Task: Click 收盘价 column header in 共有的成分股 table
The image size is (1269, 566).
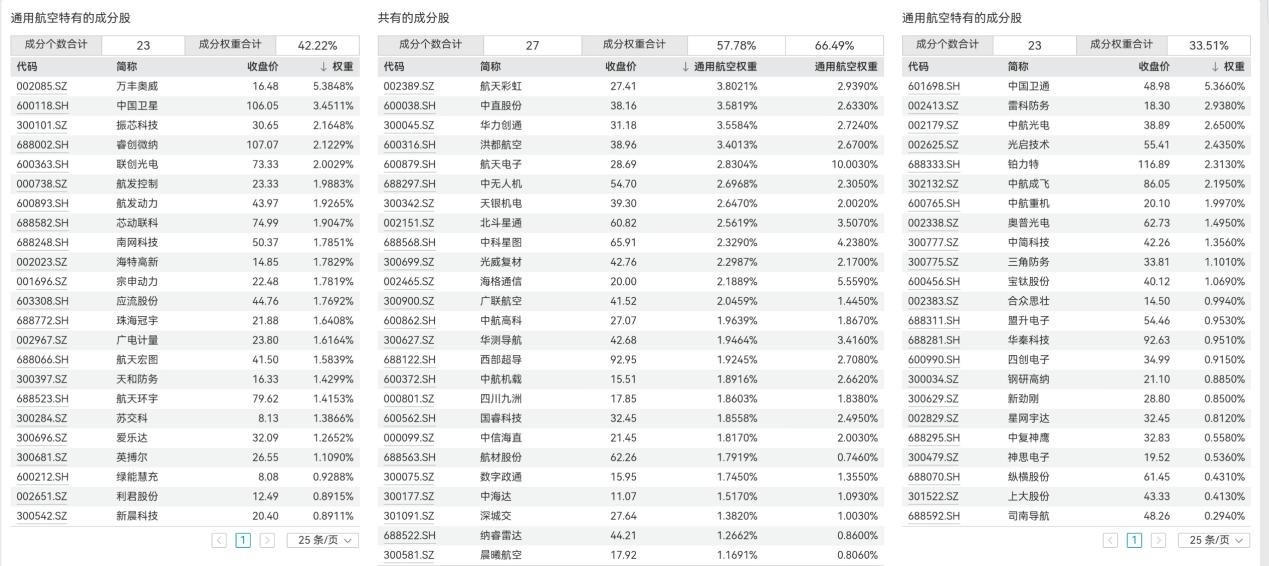Action: [620, 67]
